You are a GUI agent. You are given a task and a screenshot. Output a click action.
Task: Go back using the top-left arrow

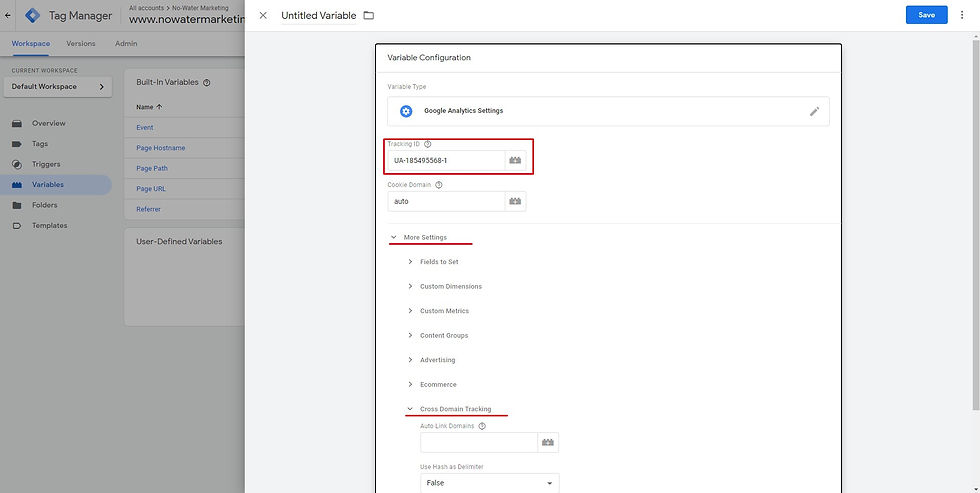[x=8, y=15]
